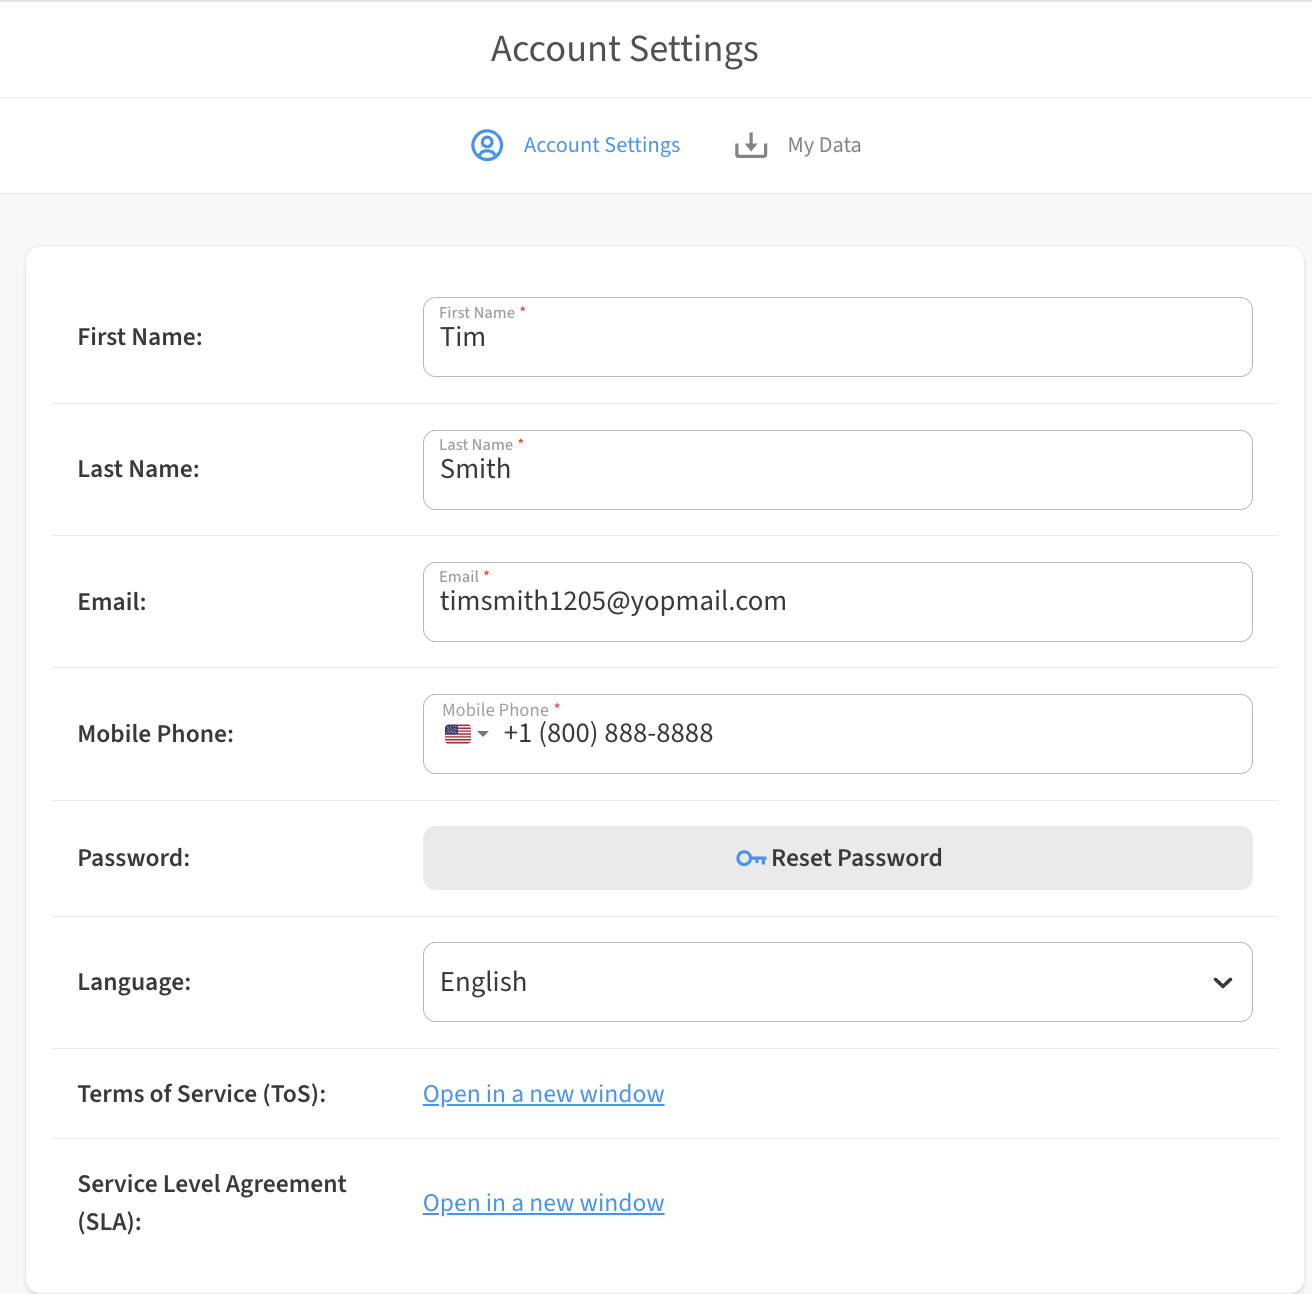Focus the First Name field containing Tim
This screenshot has width=1312, height=1294.
(837, 338)
